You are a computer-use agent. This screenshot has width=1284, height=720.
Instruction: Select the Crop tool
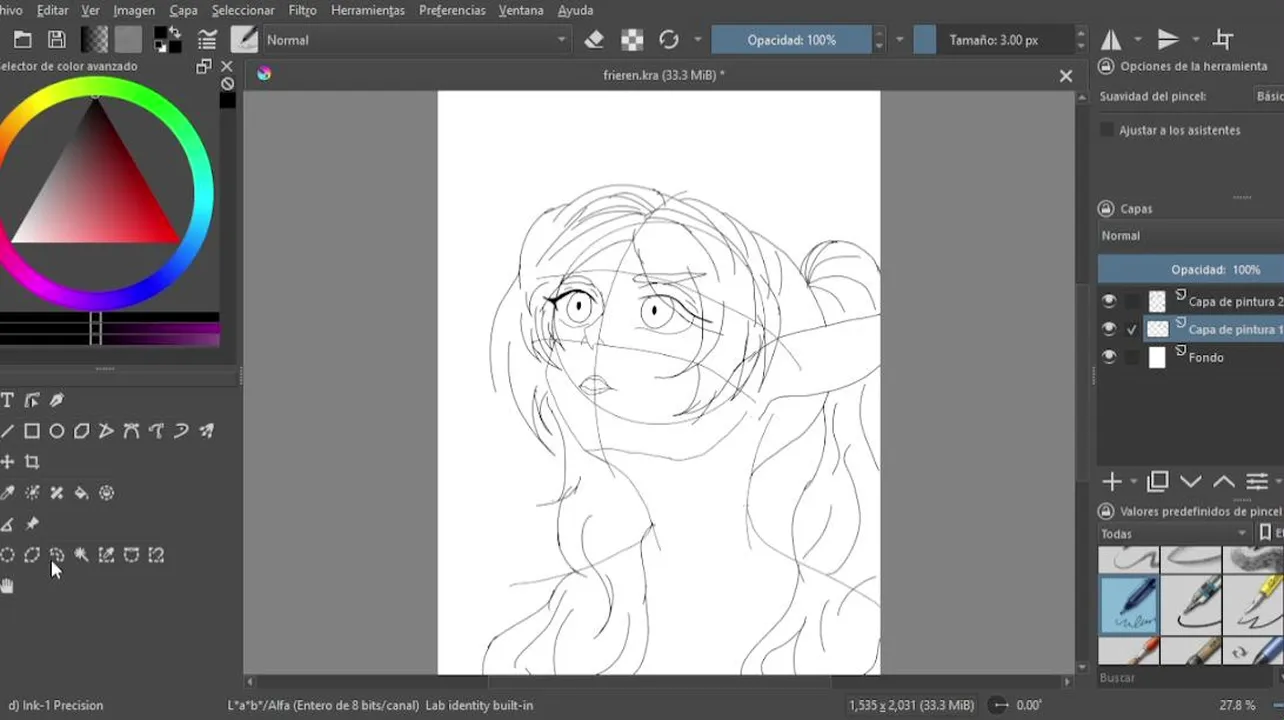[32, 462]
